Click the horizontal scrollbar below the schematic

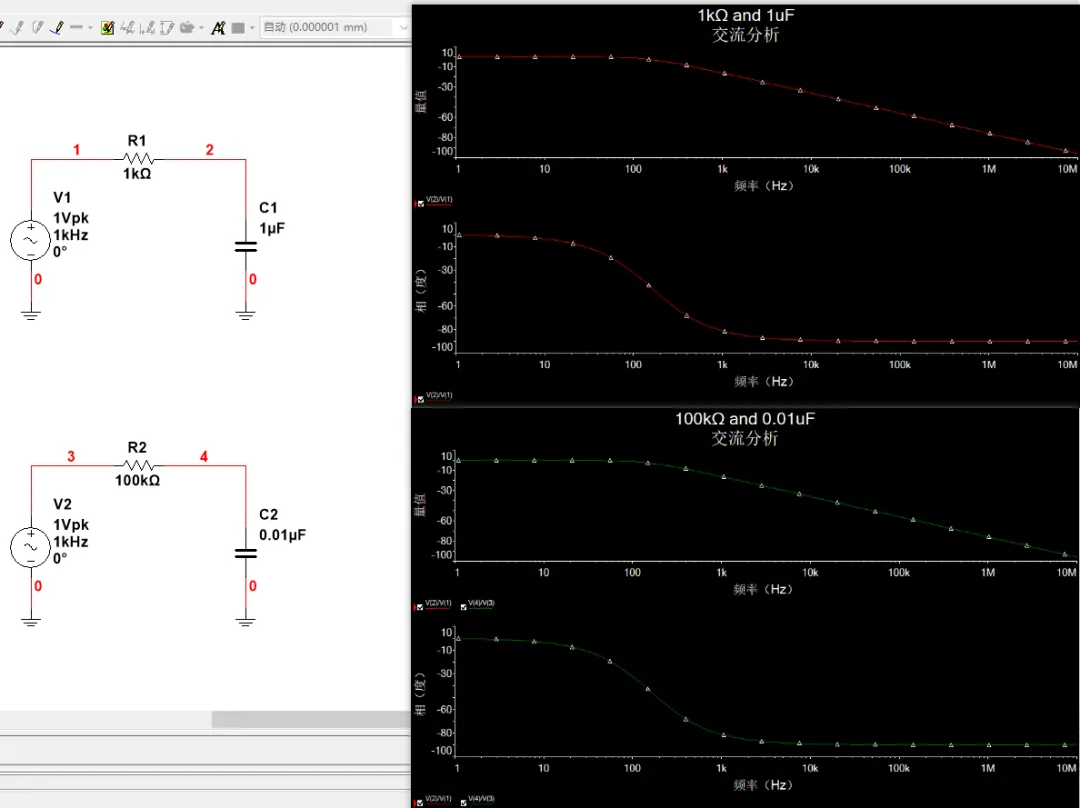(310, 720)
